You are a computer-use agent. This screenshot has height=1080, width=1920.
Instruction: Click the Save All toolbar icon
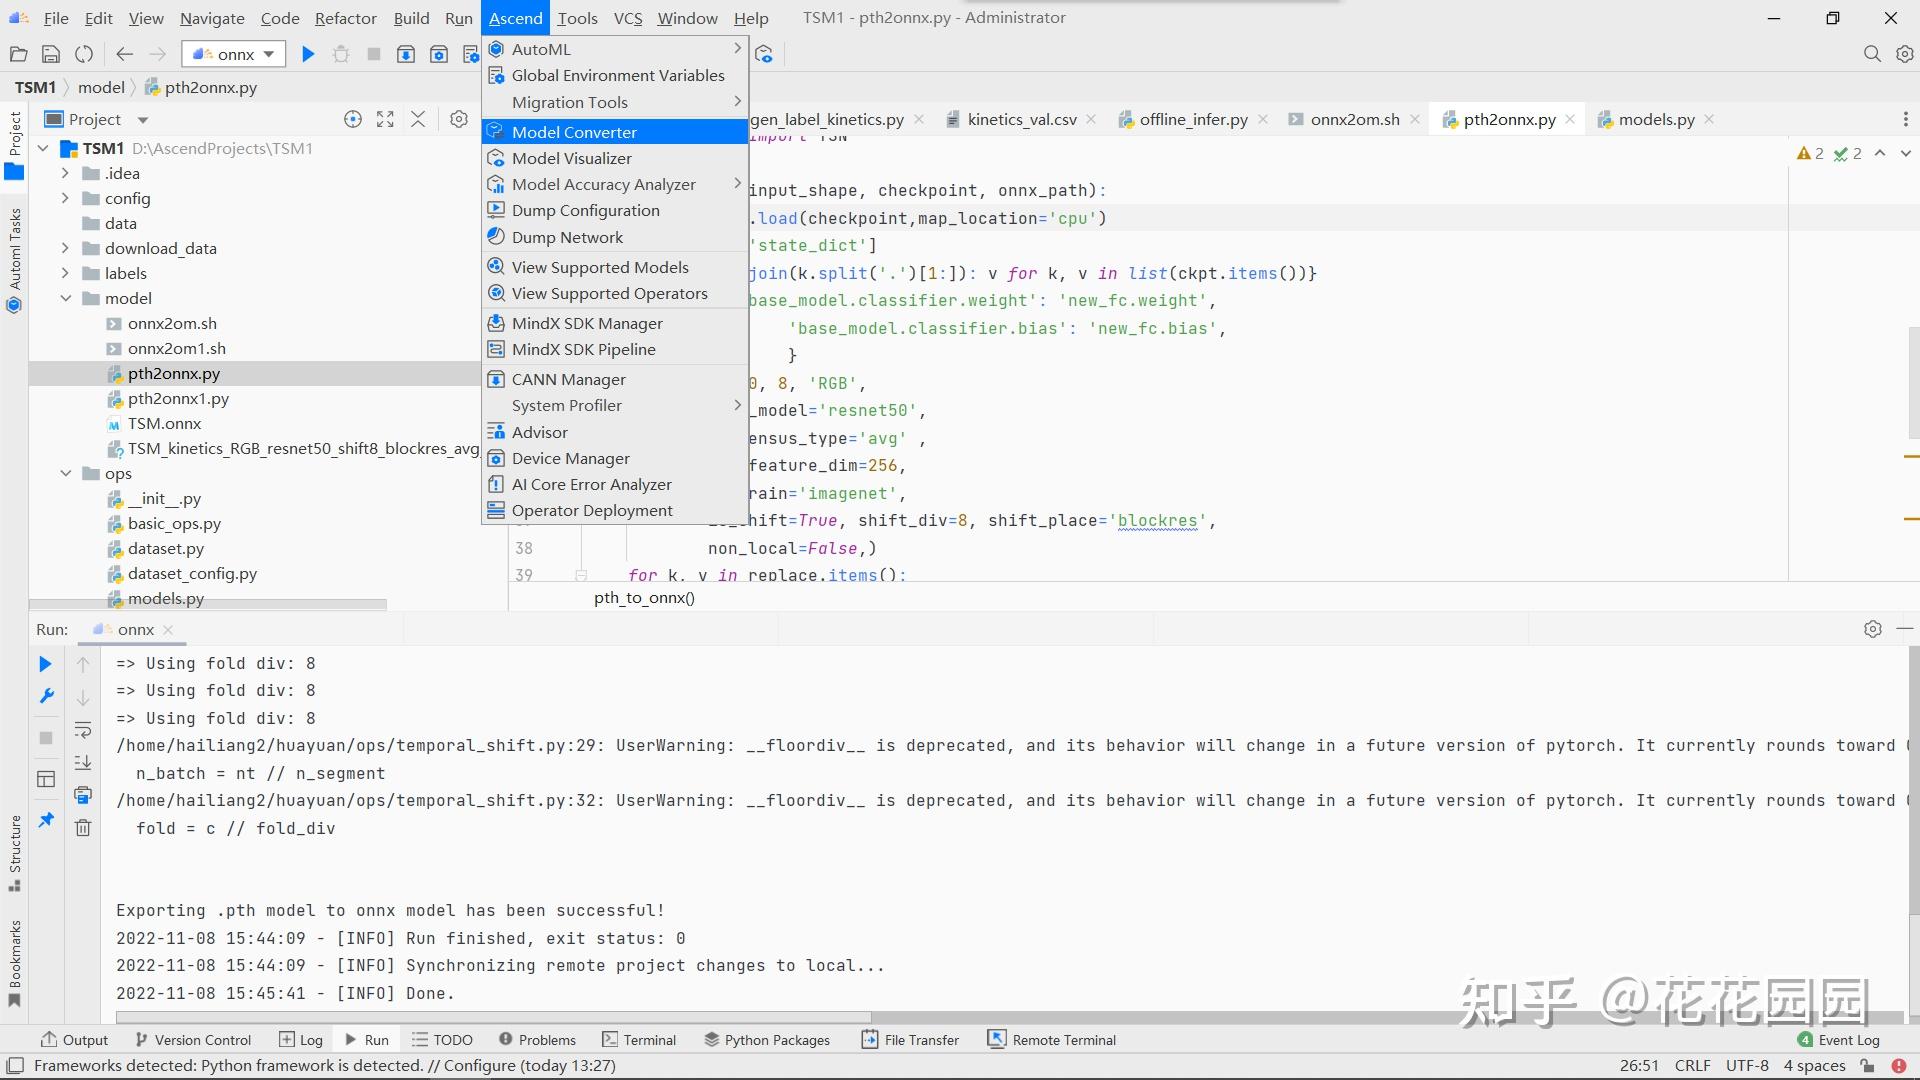coord(51,55)
